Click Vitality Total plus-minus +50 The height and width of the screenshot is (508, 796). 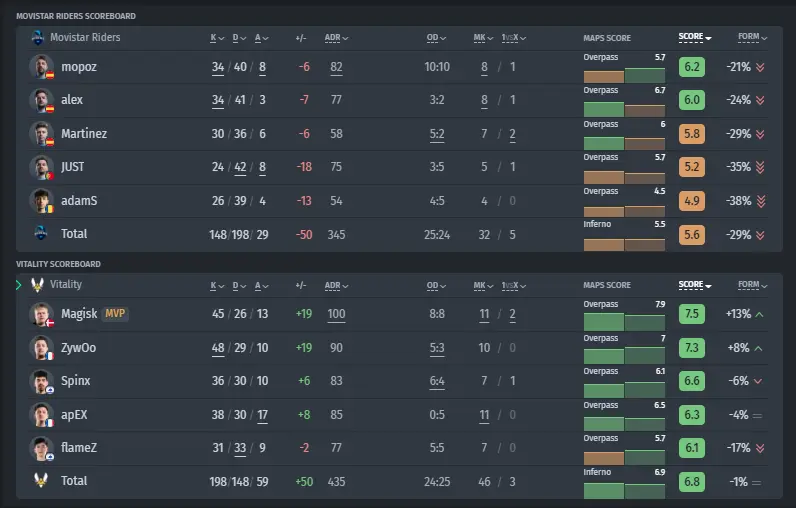304,482
